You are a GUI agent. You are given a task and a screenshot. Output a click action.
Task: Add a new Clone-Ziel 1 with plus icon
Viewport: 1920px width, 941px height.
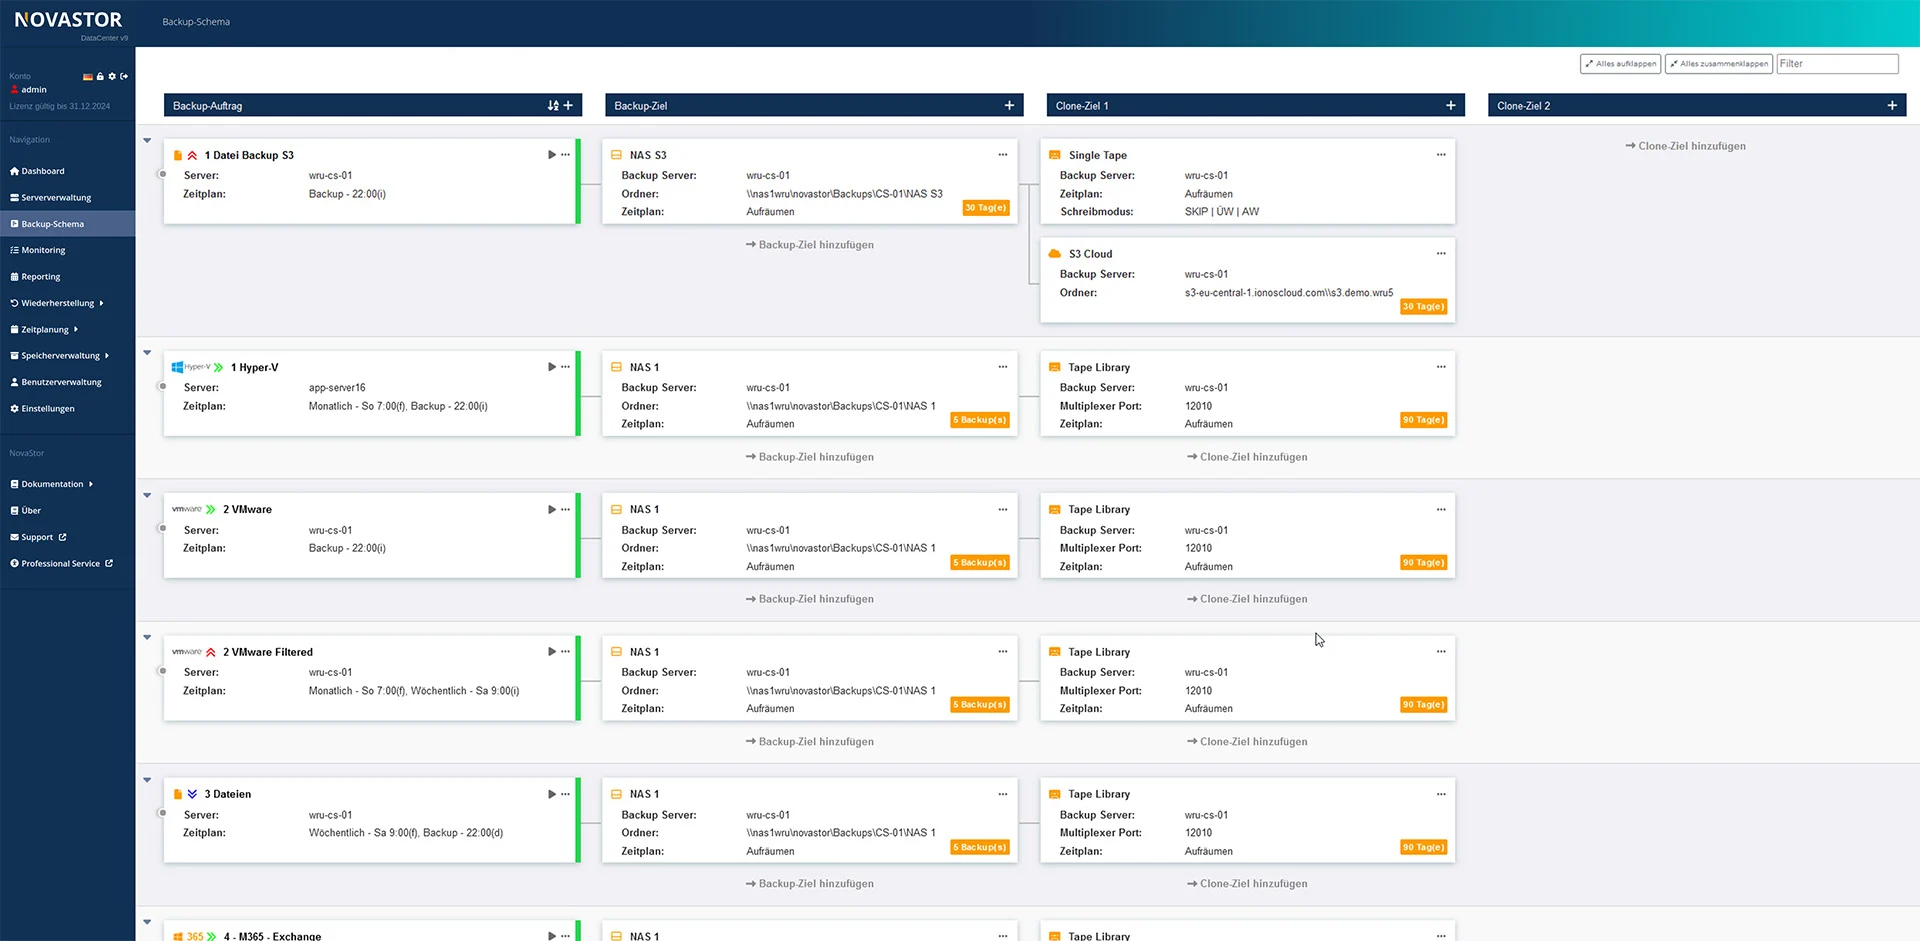click(x=1450, y=106)
